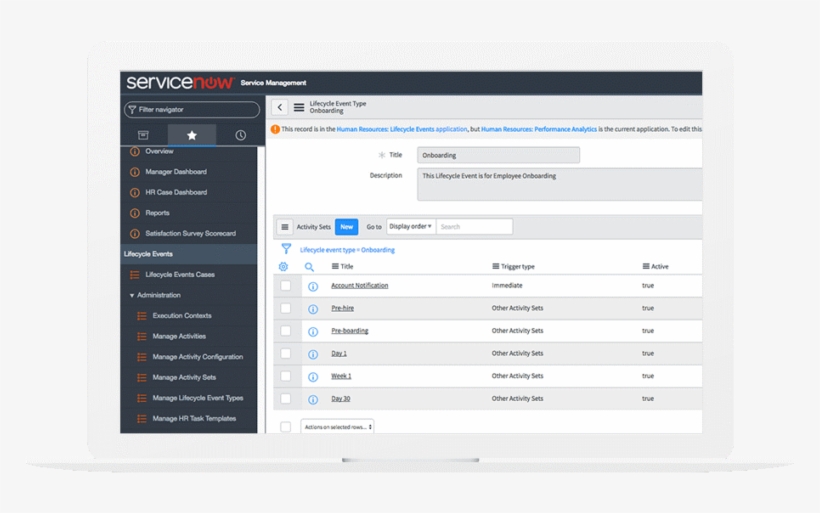
Task: Open Manager Dashboard module
Action: pos(176,172)
